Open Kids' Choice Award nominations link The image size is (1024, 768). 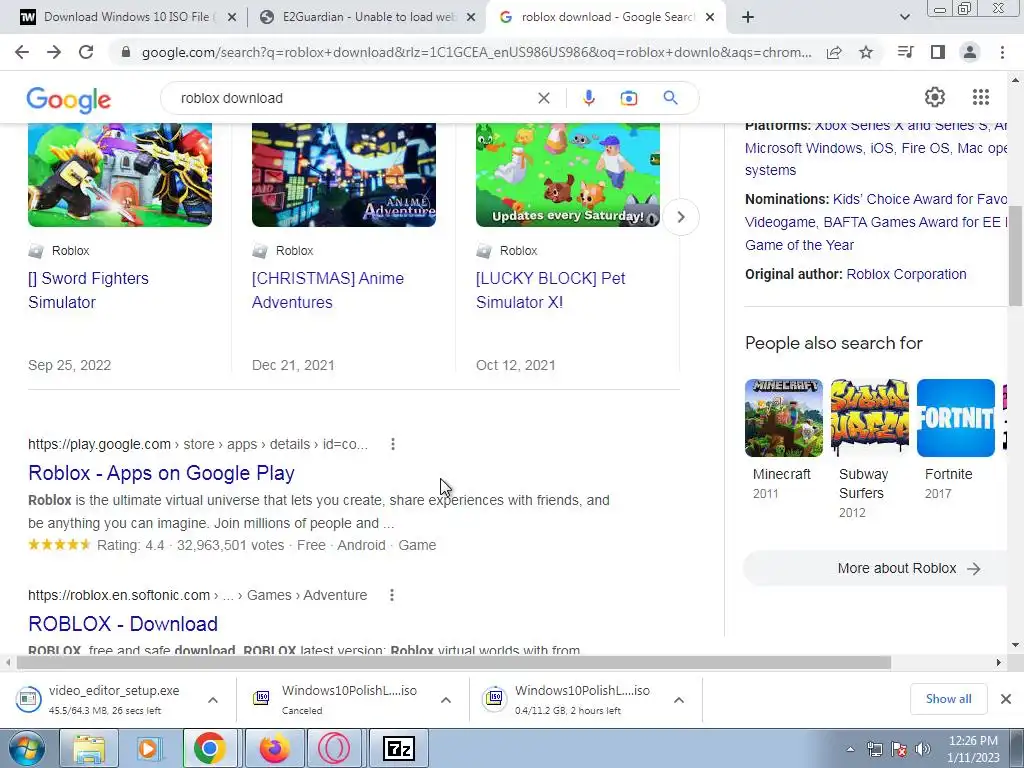pyautogui.click(x=920, y=199)
